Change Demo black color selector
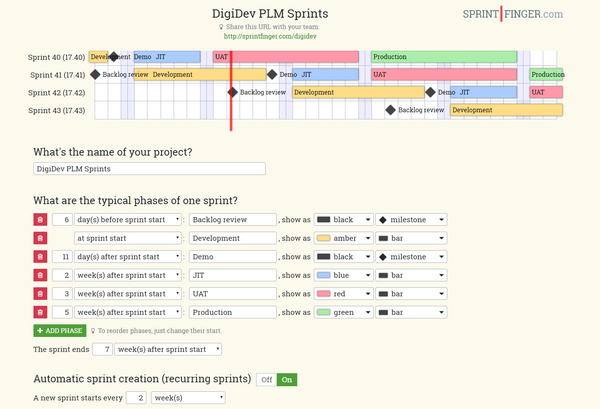The height and width of the screenshot is (409, 600). 344,257
